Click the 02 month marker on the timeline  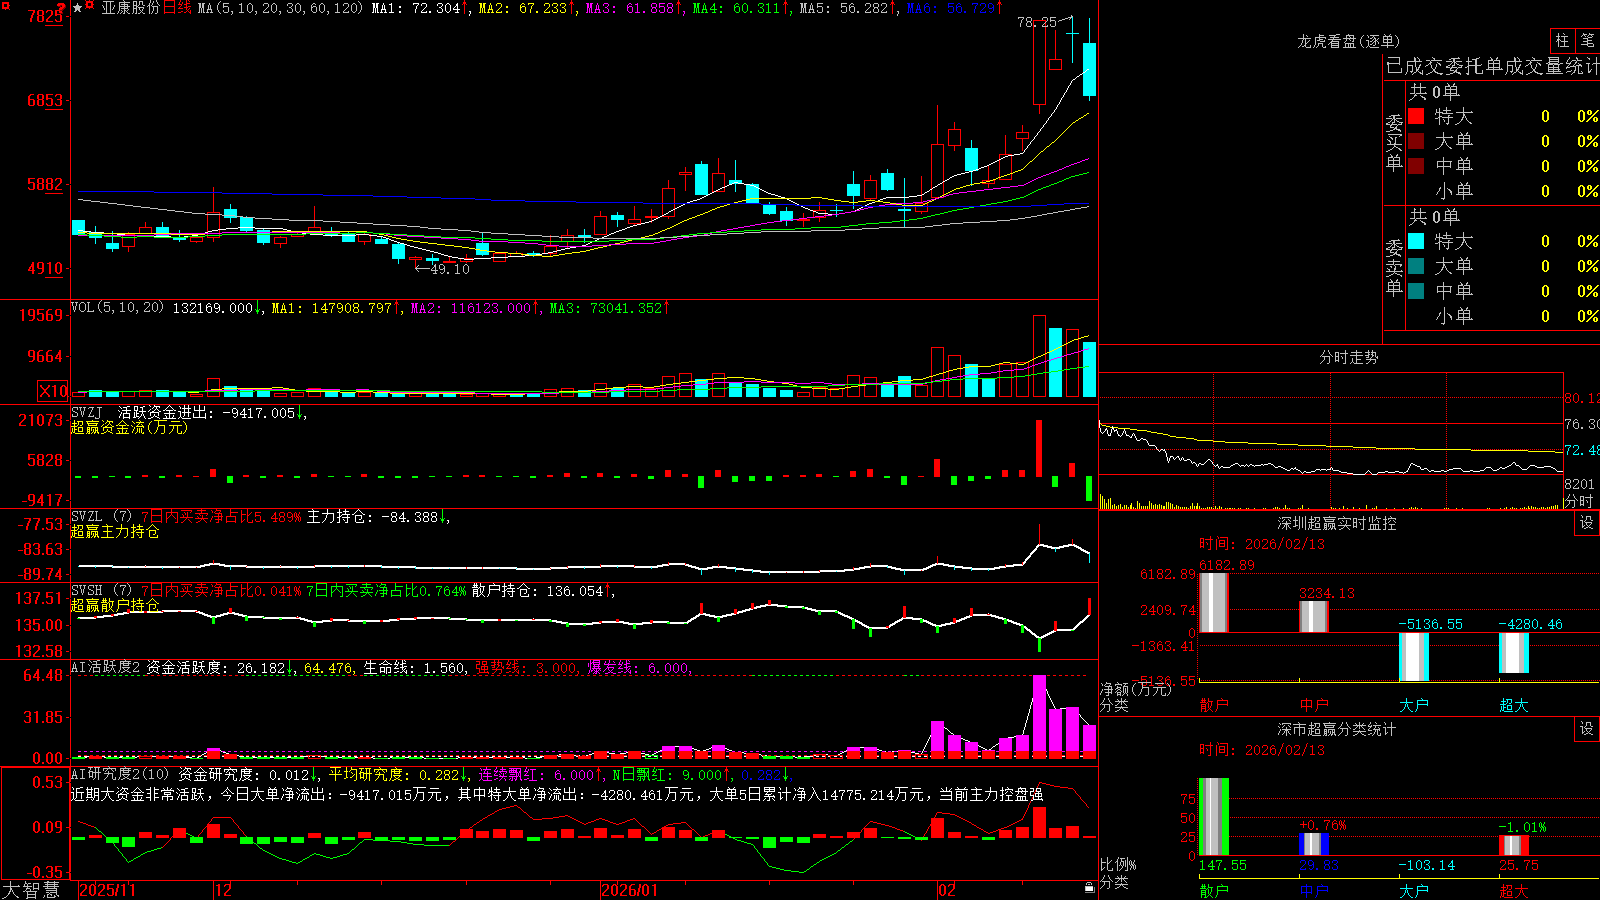(x=947, y=890)
